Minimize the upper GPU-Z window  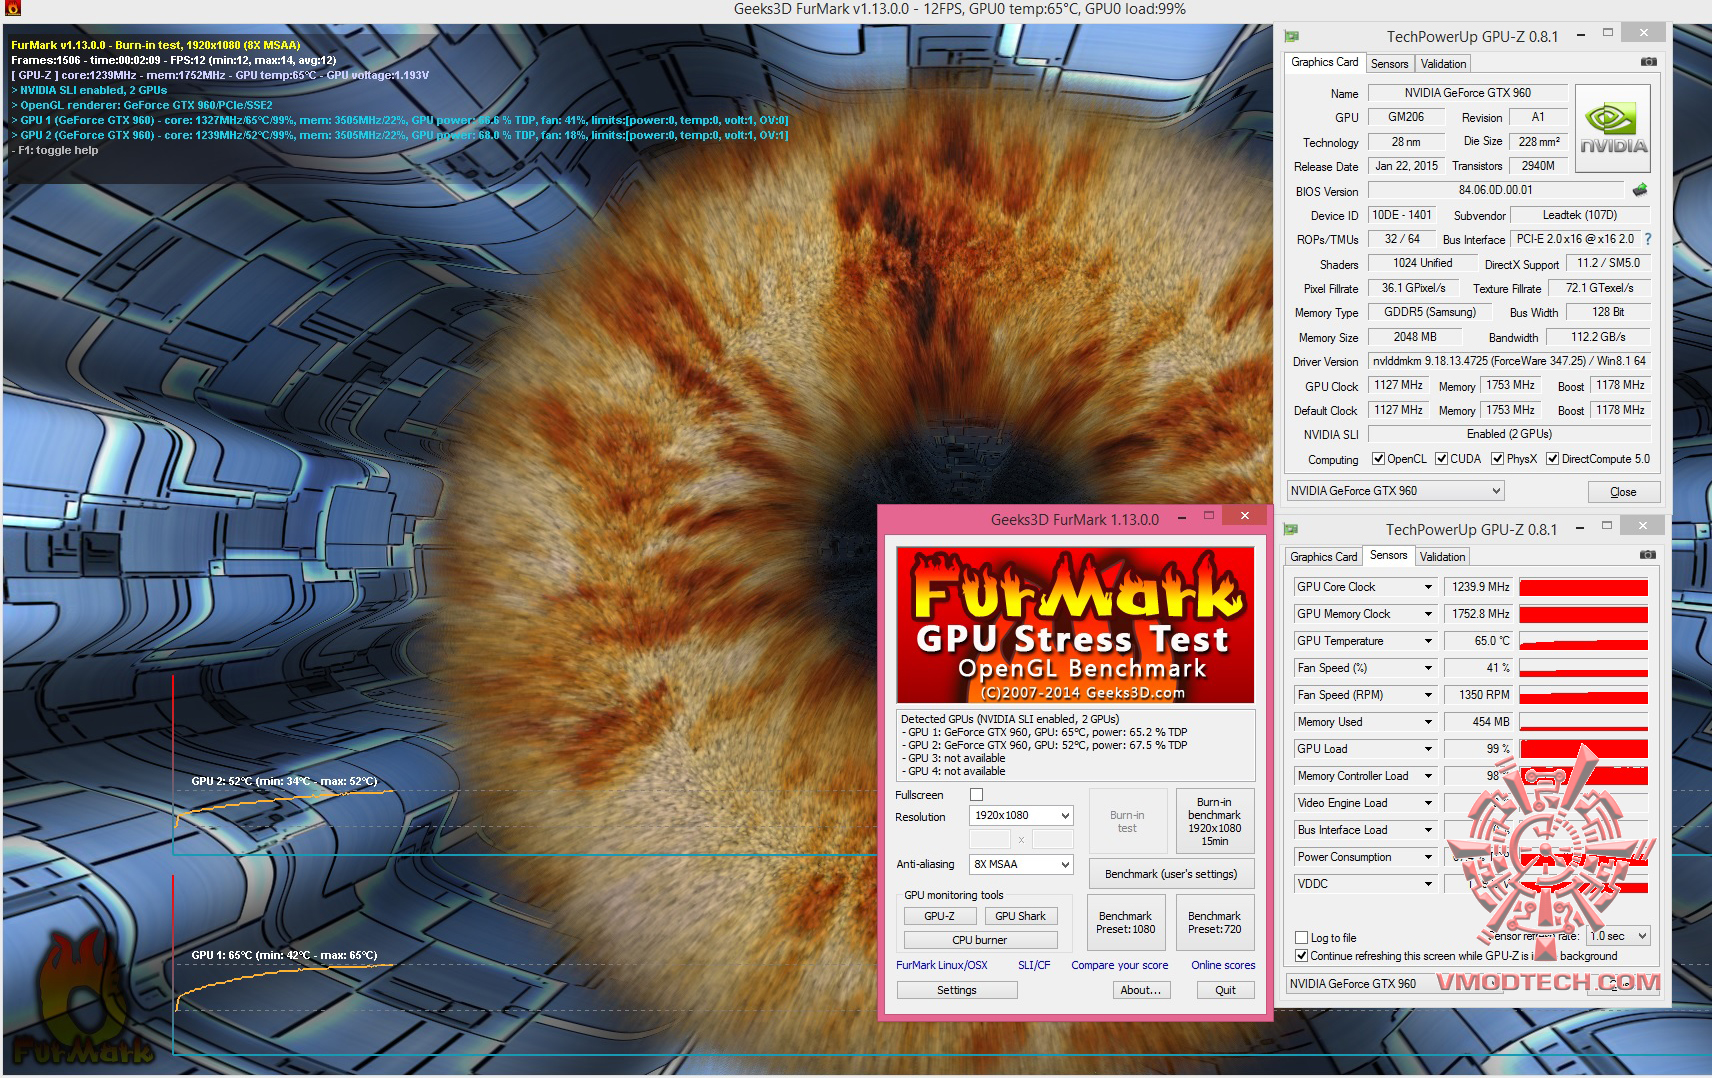[1581, 35]
